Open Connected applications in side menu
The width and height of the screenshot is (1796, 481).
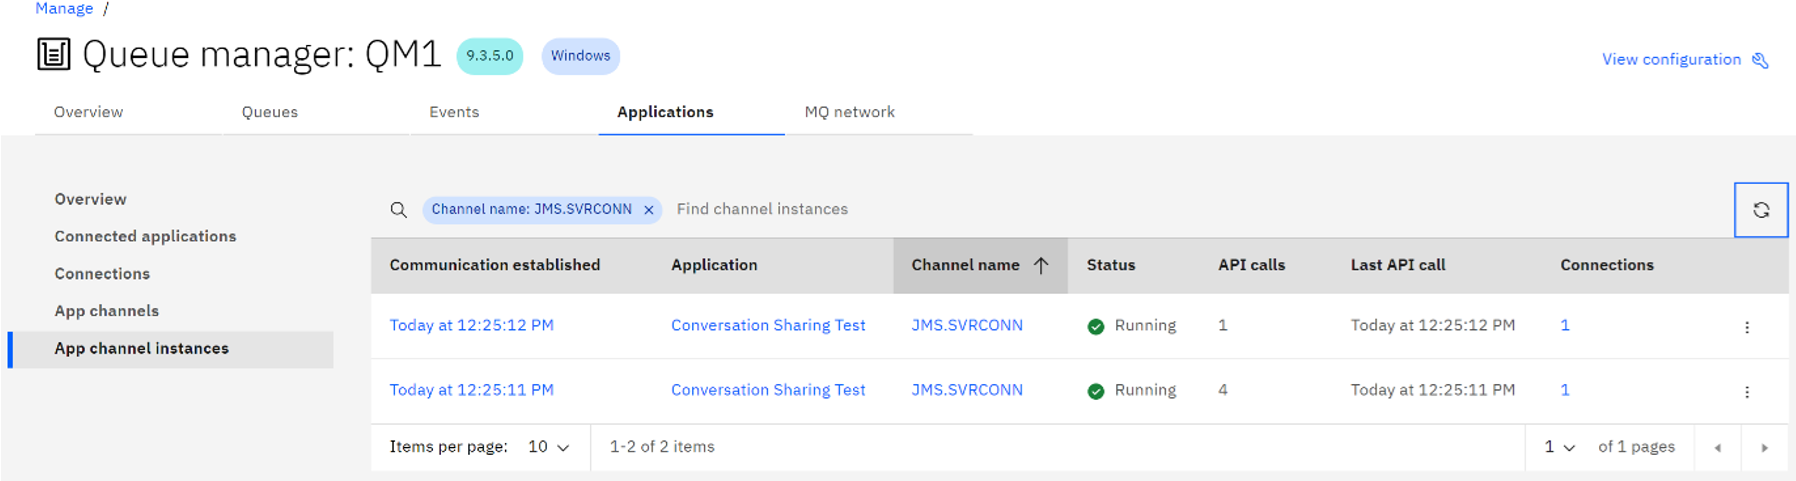[x=145, y=236]
